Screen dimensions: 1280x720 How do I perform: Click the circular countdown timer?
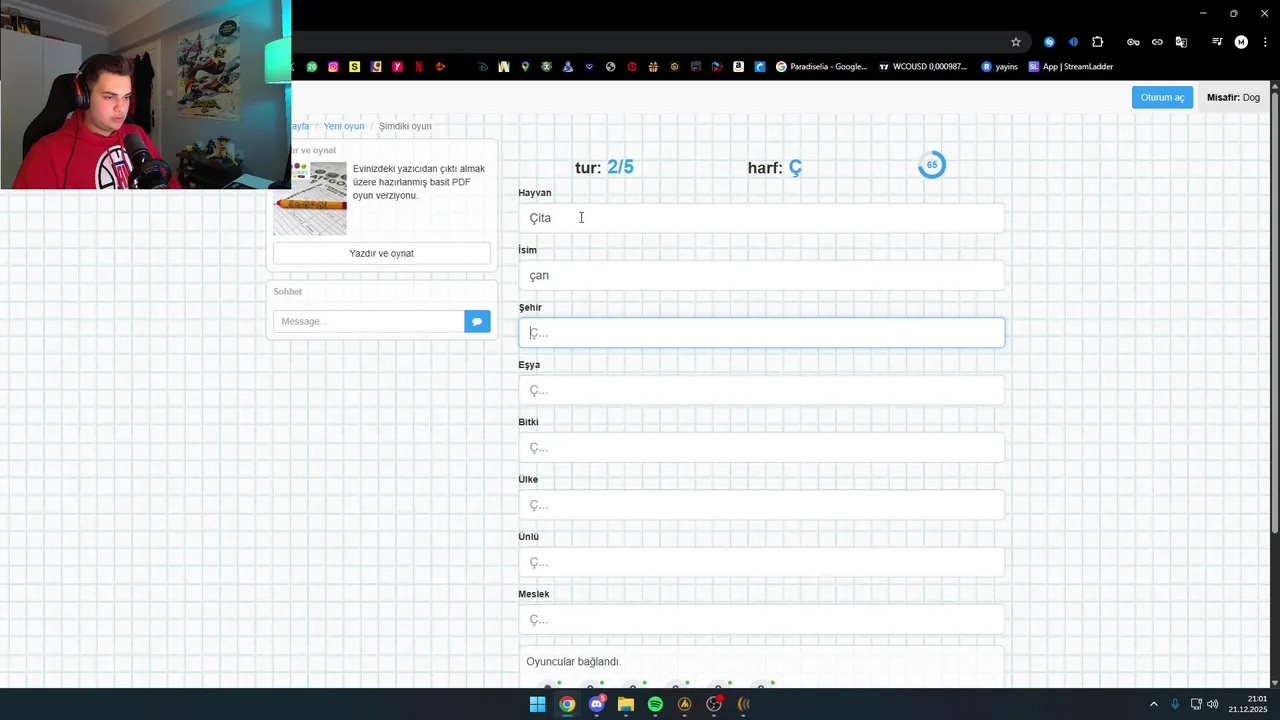coord(932,165)
